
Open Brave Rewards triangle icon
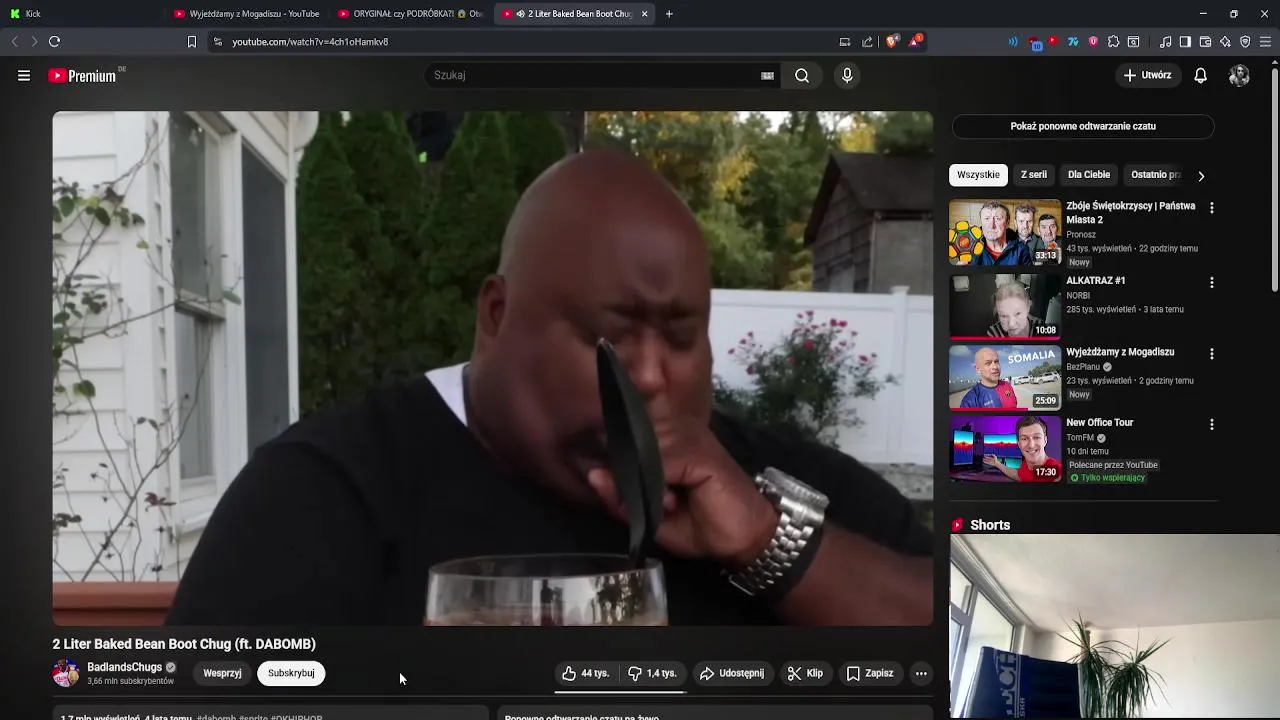(915, 41)
